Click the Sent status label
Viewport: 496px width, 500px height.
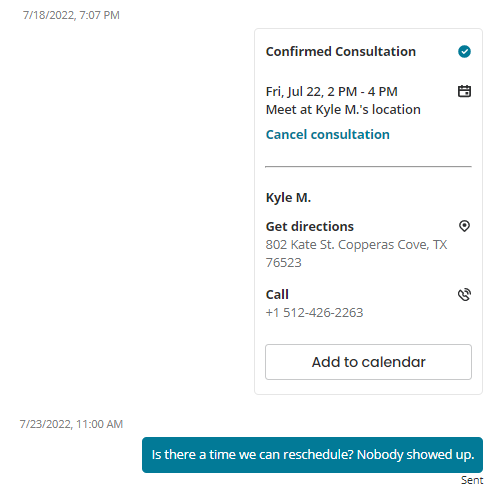pyautogui.click(x=472, y=480)
